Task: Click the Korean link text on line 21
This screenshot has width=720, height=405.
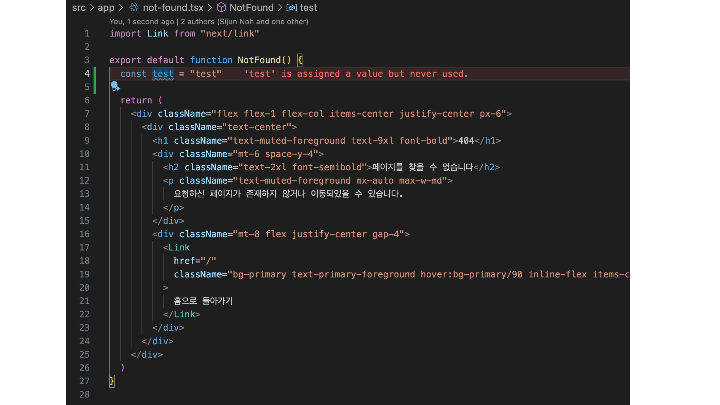Action: tap(203, 301)
